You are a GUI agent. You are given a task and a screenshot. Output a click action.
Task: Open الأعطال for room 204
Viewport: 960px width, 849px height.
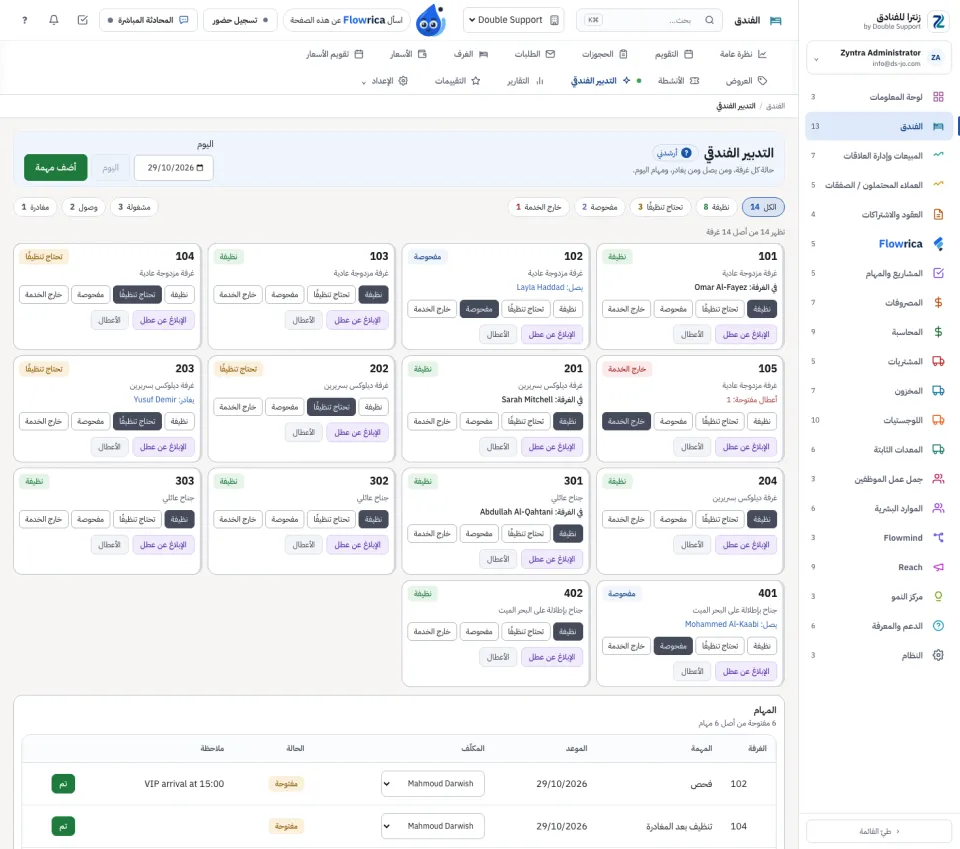click(x=692, y=545)
